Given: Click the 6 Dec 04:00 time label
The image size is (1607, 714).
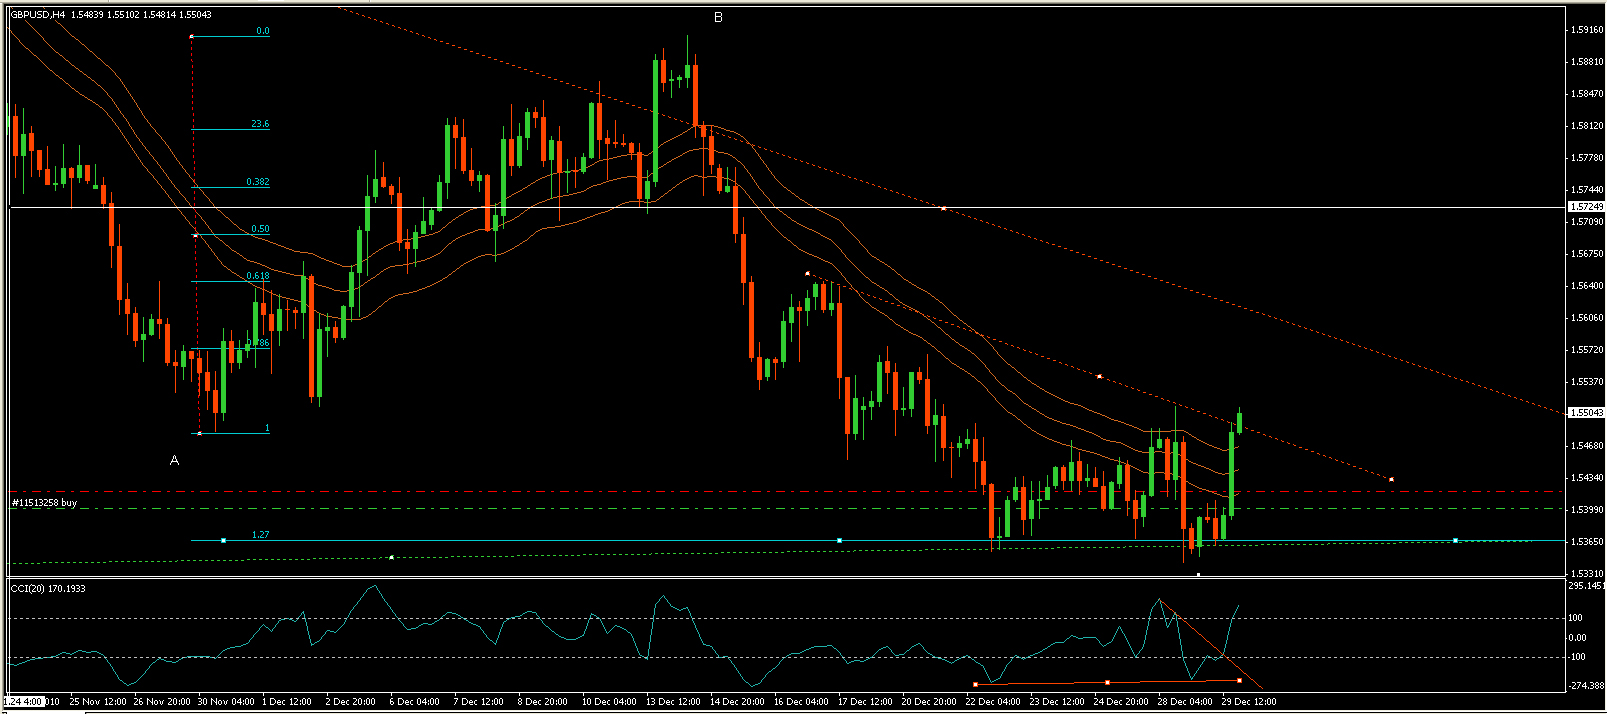Looking at the screenshot, I should pyautogui.click(x=413, y=702).
